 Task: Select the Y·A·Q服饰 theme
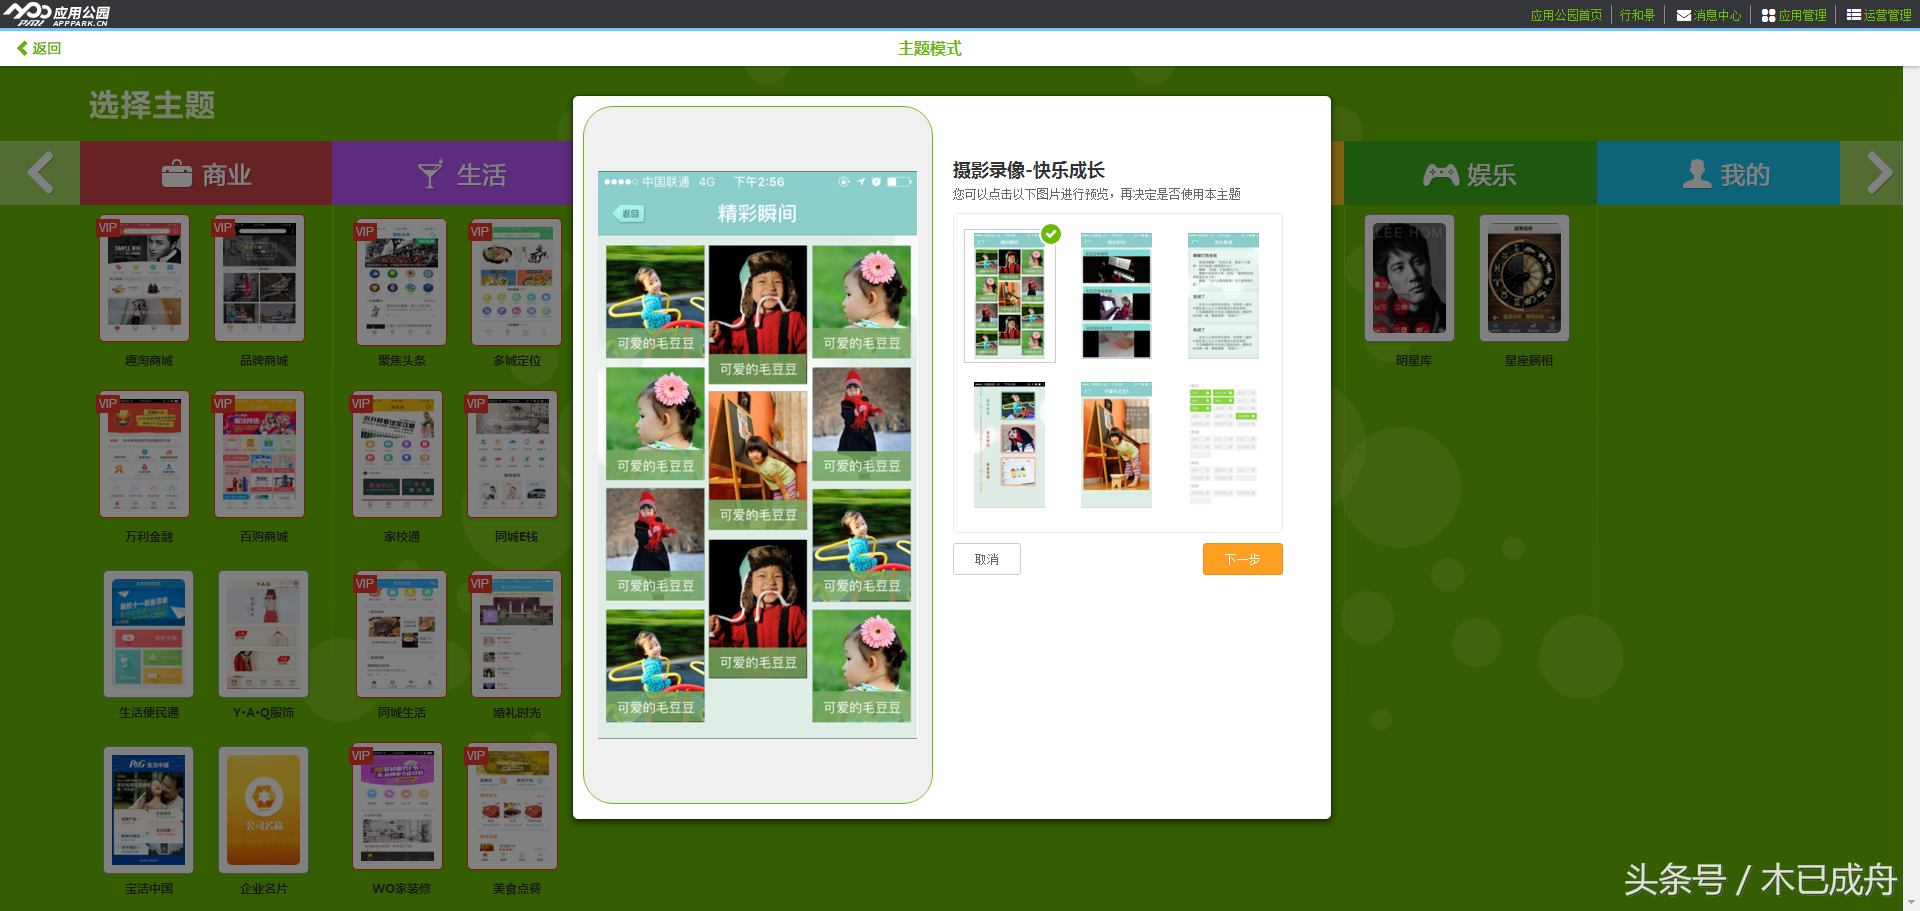coord(263,634)
